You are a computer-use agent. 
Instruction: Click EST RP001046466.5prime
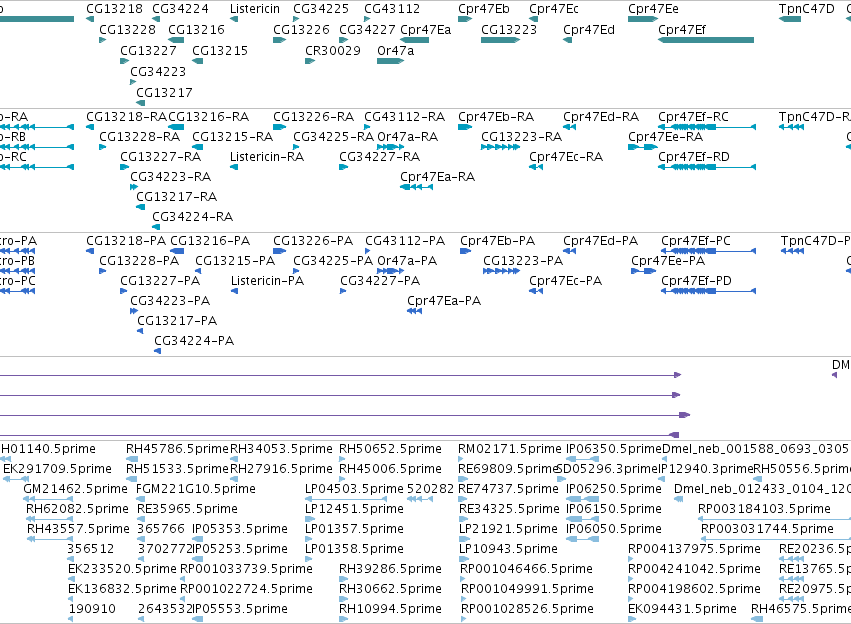pos(526,569)
